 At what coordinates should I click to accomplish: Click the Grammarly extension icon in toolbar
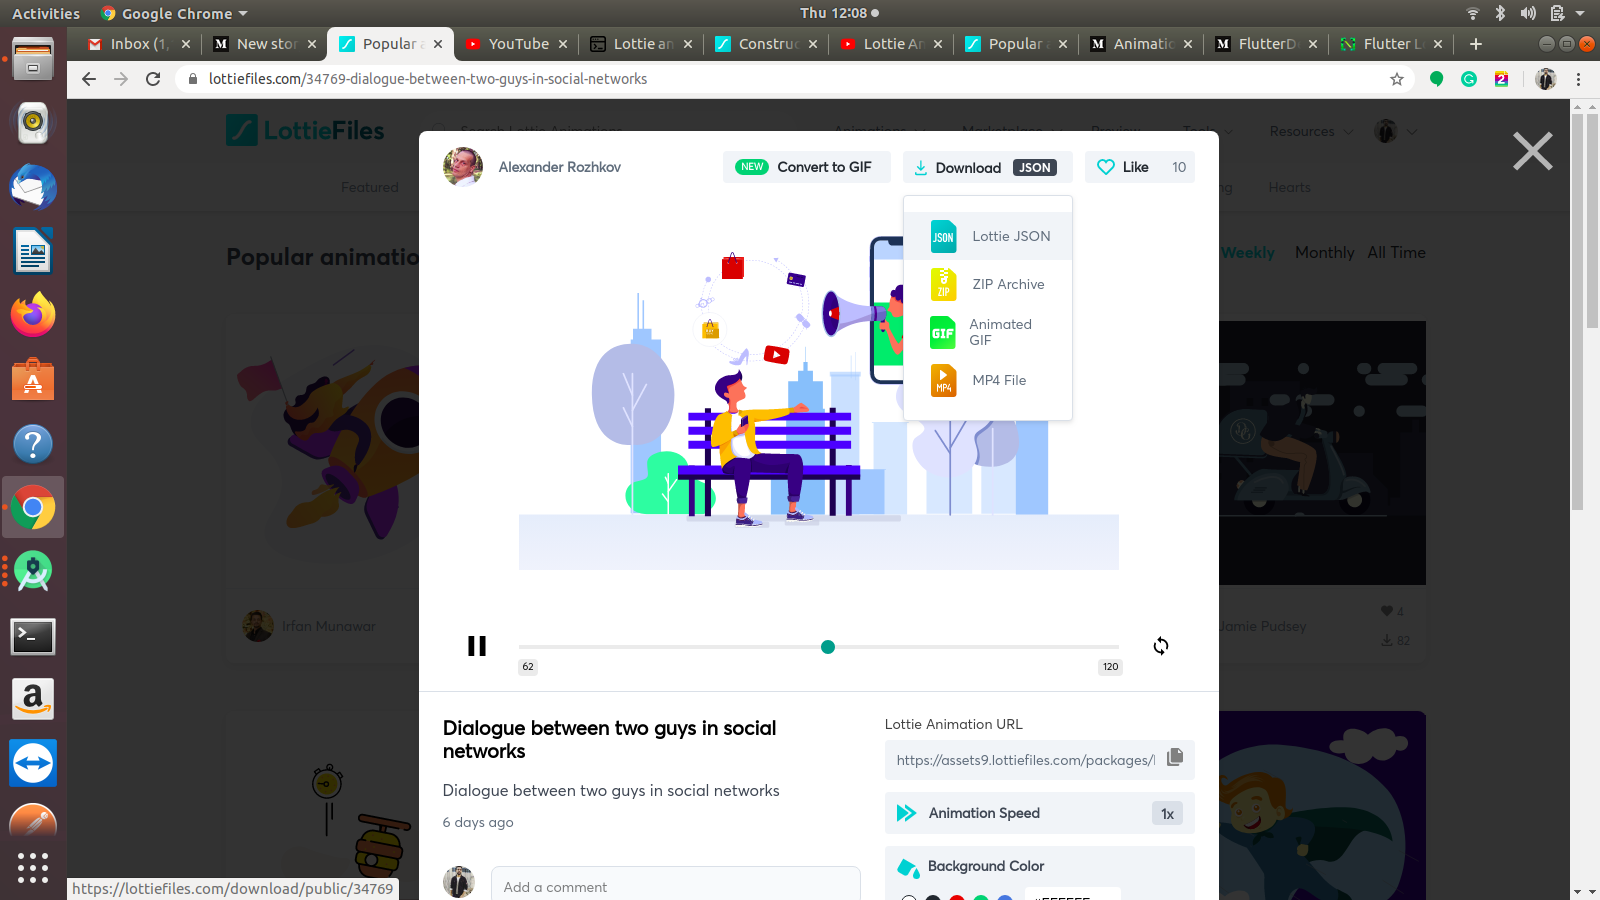1469,79
